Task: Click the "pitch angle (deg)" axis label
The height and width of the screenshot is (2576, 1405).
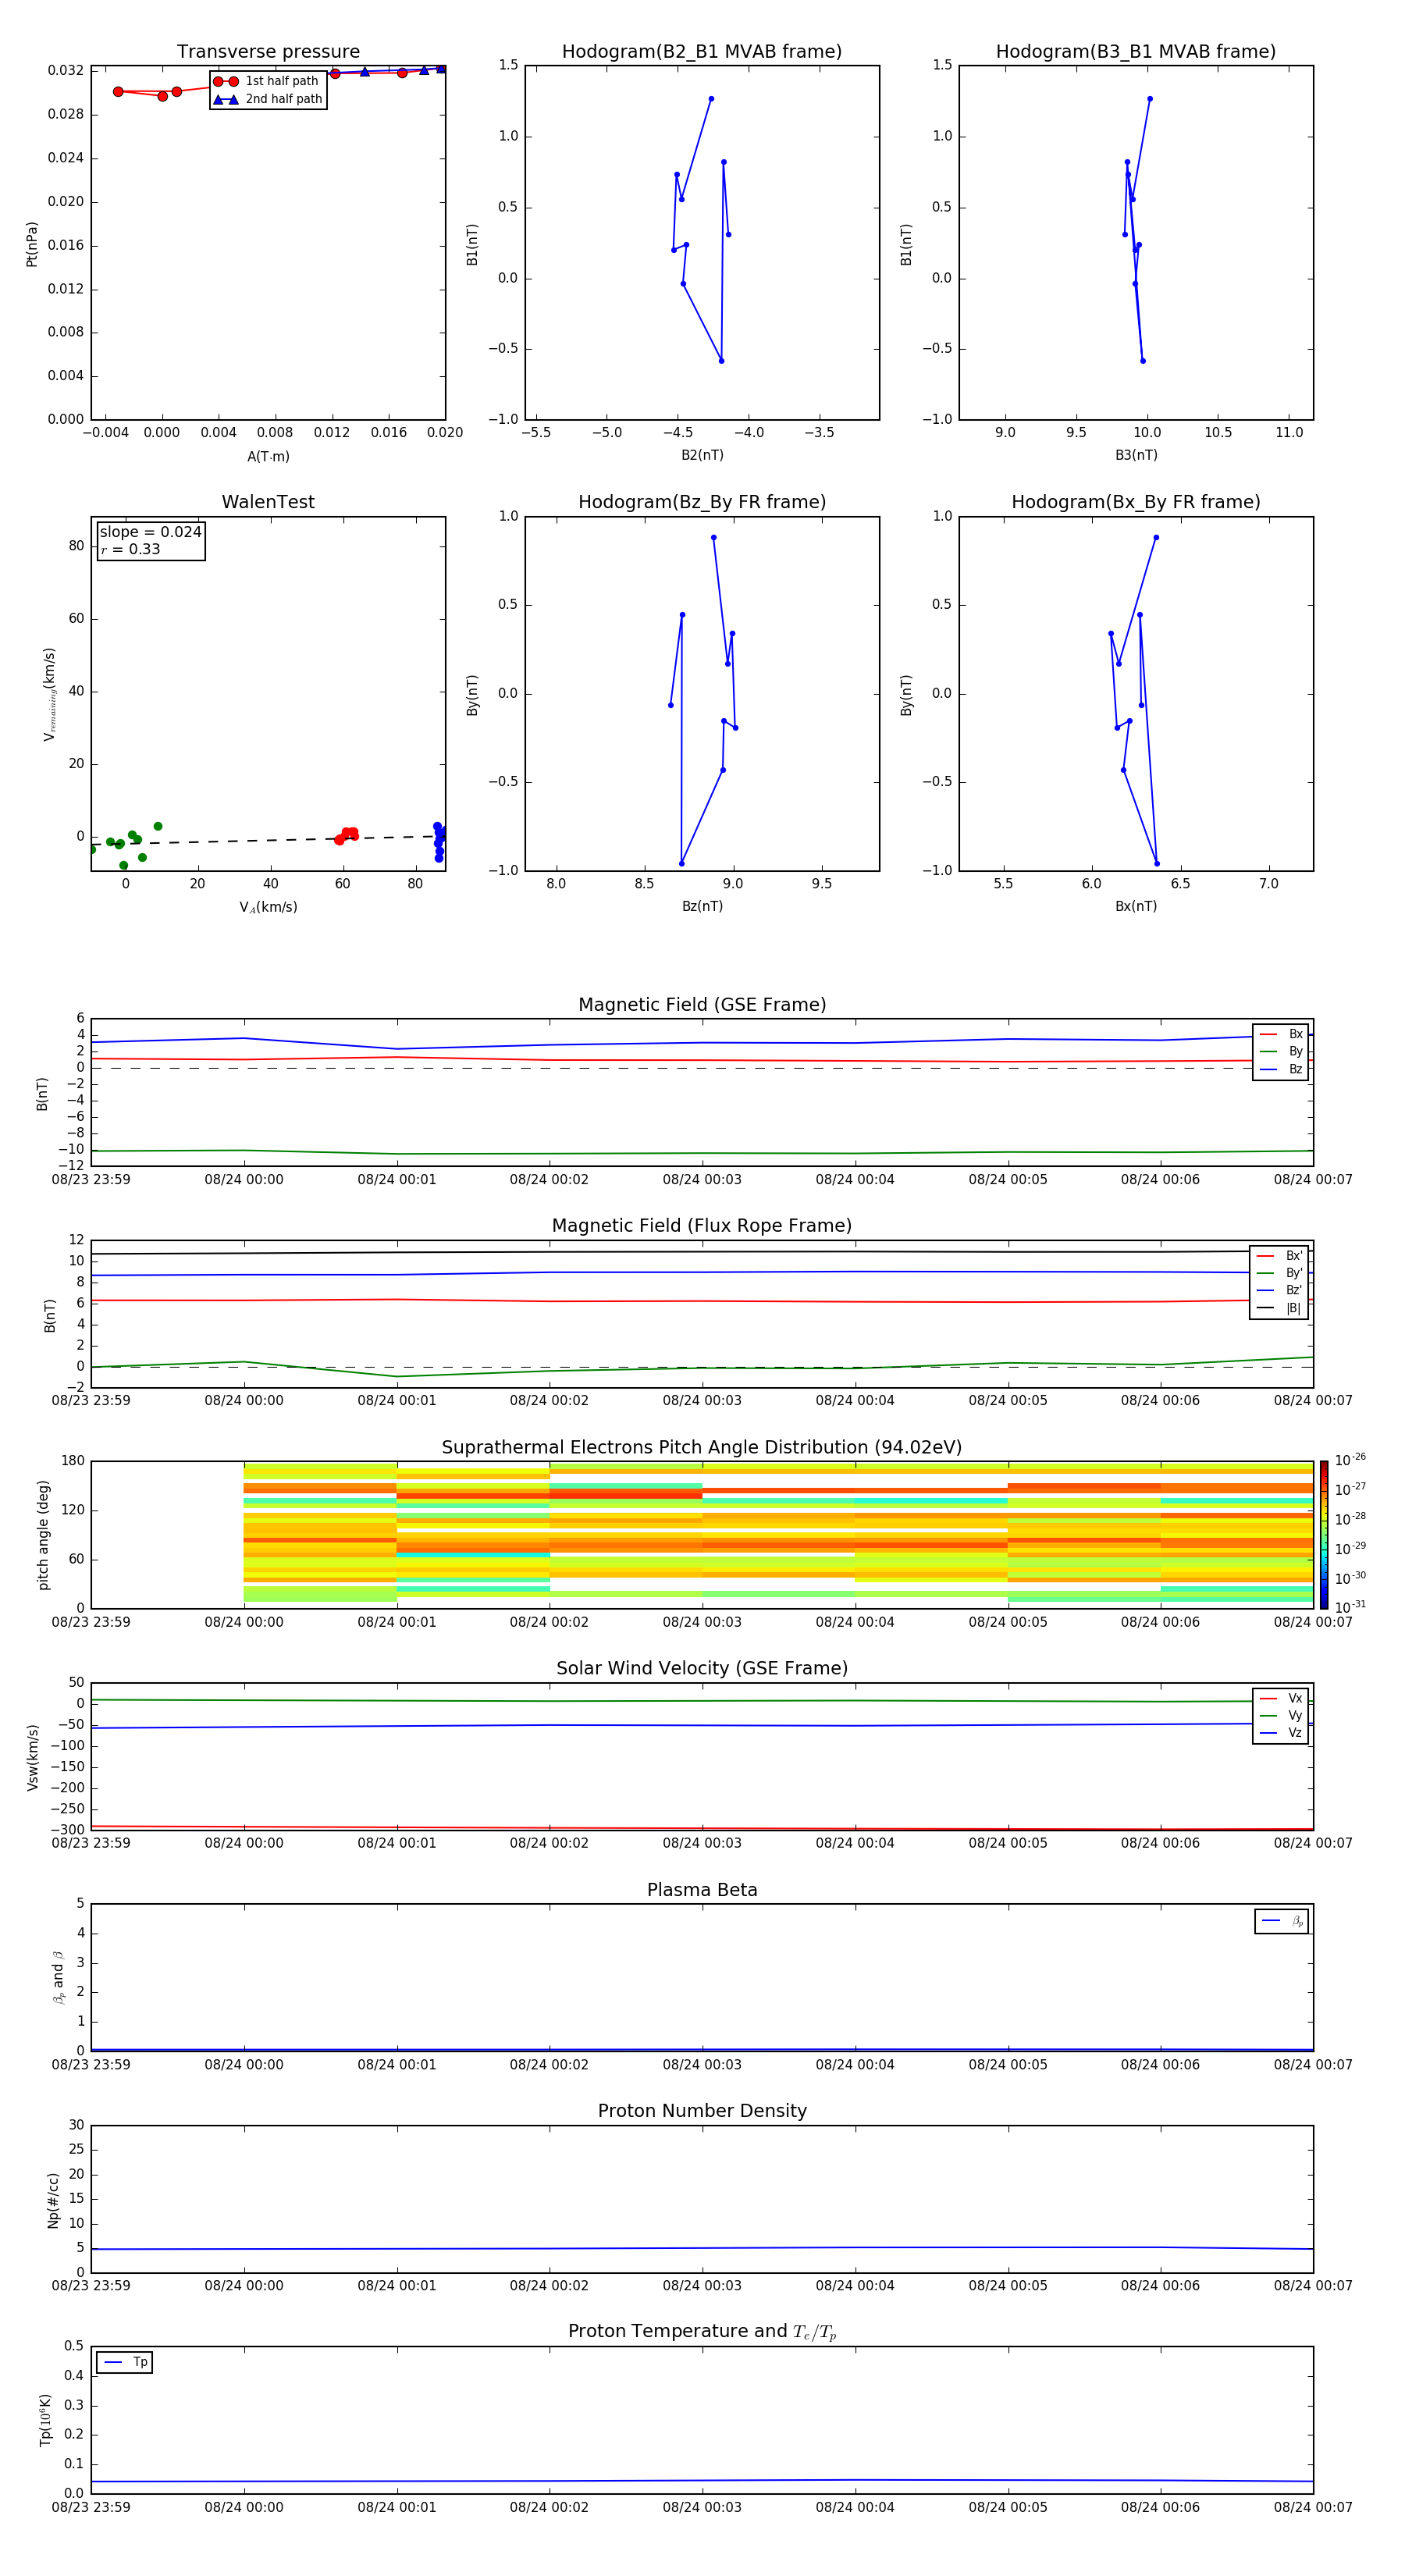Action: [x=43, y=1535]
